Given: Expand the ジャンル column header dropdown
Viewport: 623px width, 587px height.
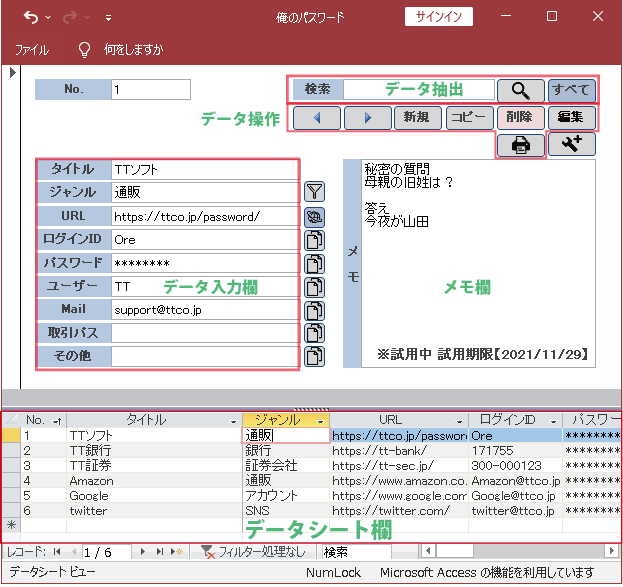Looking at the screenshot, I should pos(321,421).
